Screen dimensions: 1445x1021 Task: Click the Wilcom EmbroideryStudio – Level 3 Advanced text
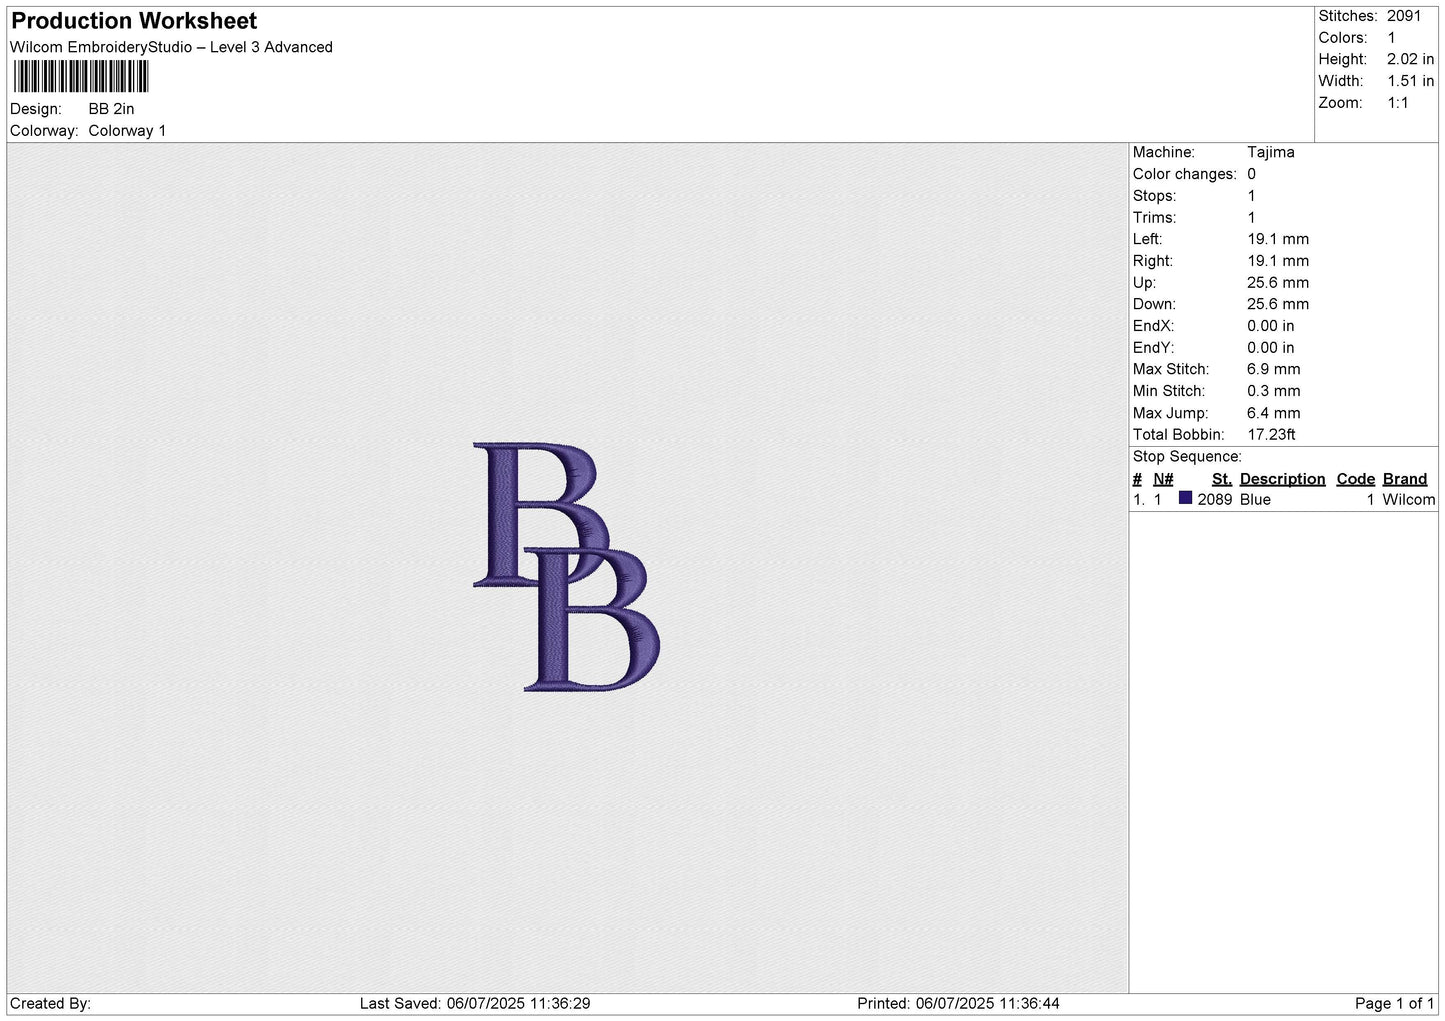(171, 47)
